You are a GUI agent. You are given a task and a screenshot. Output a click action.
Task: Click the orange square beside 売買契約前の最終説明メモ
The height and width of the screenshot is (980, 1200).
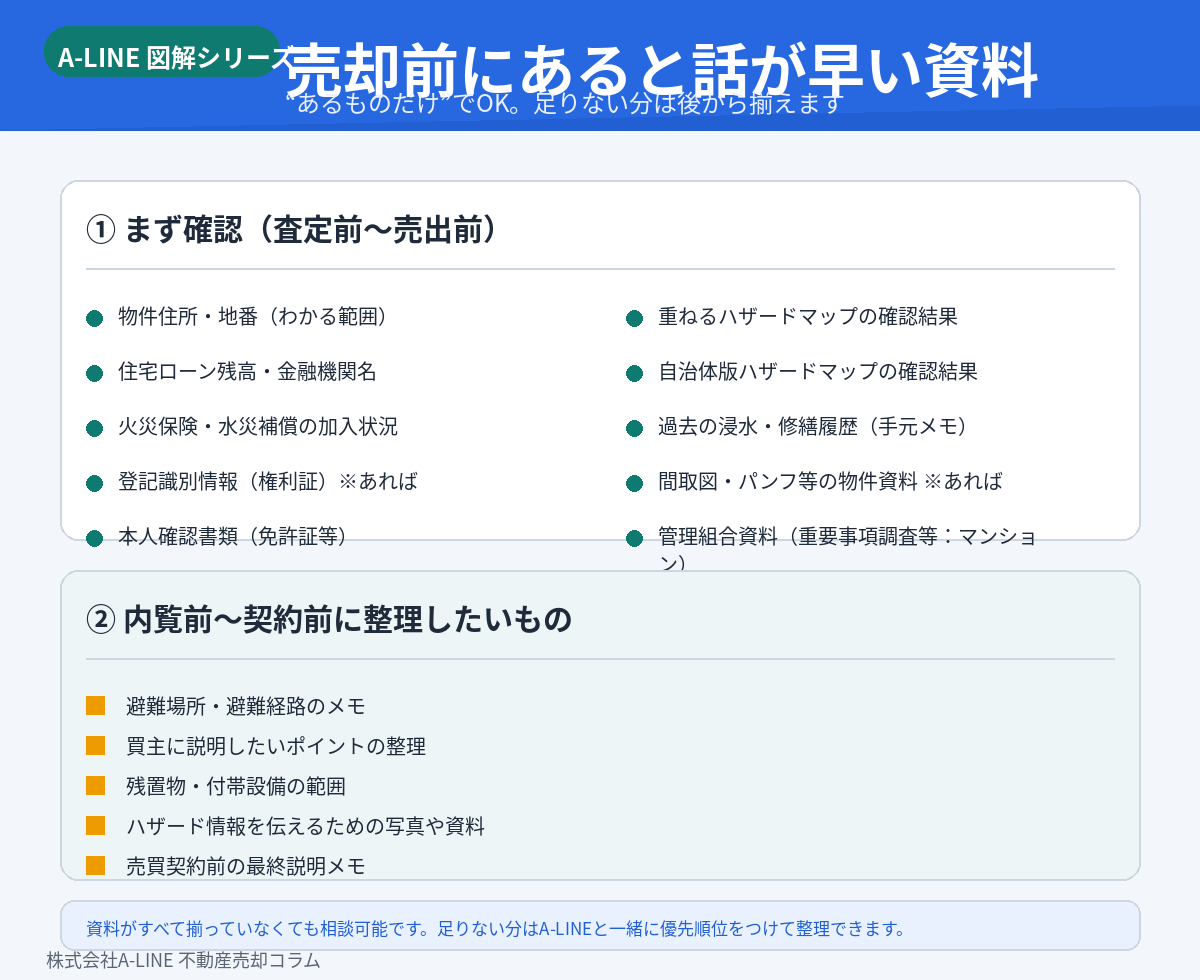pyautogui.click(x=96, y=866)
